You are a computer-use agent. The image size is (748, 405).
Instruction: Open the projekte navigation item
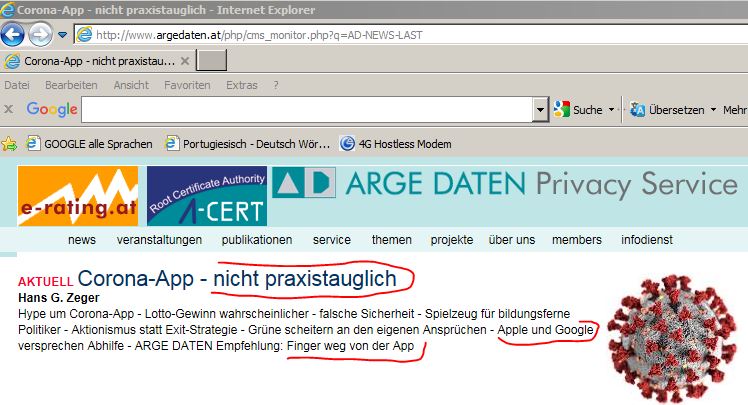[452, 239]
